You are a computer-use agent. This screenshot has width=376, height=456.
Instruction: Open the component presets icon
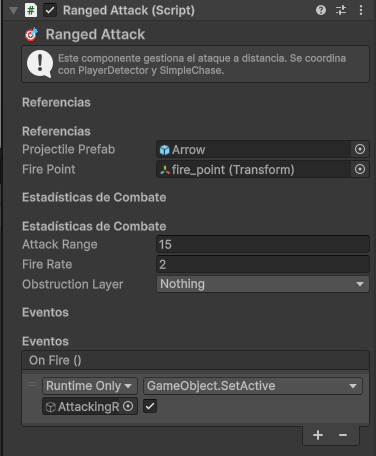click(341, 10)
